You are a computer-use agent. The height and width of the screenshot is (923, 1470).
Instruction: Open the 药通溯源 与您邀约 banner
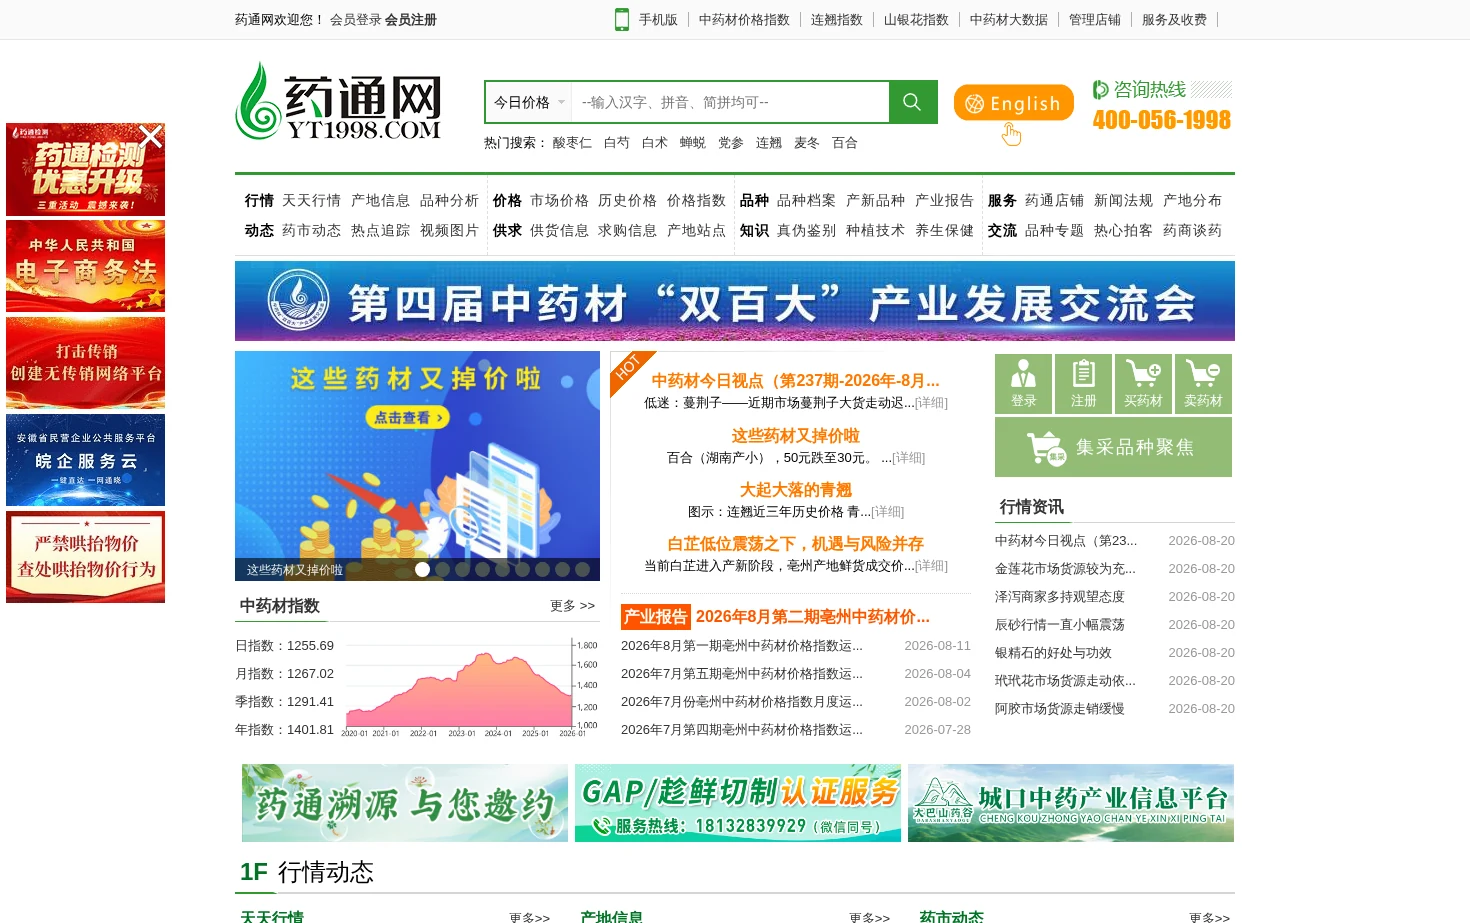coord(405,803)
